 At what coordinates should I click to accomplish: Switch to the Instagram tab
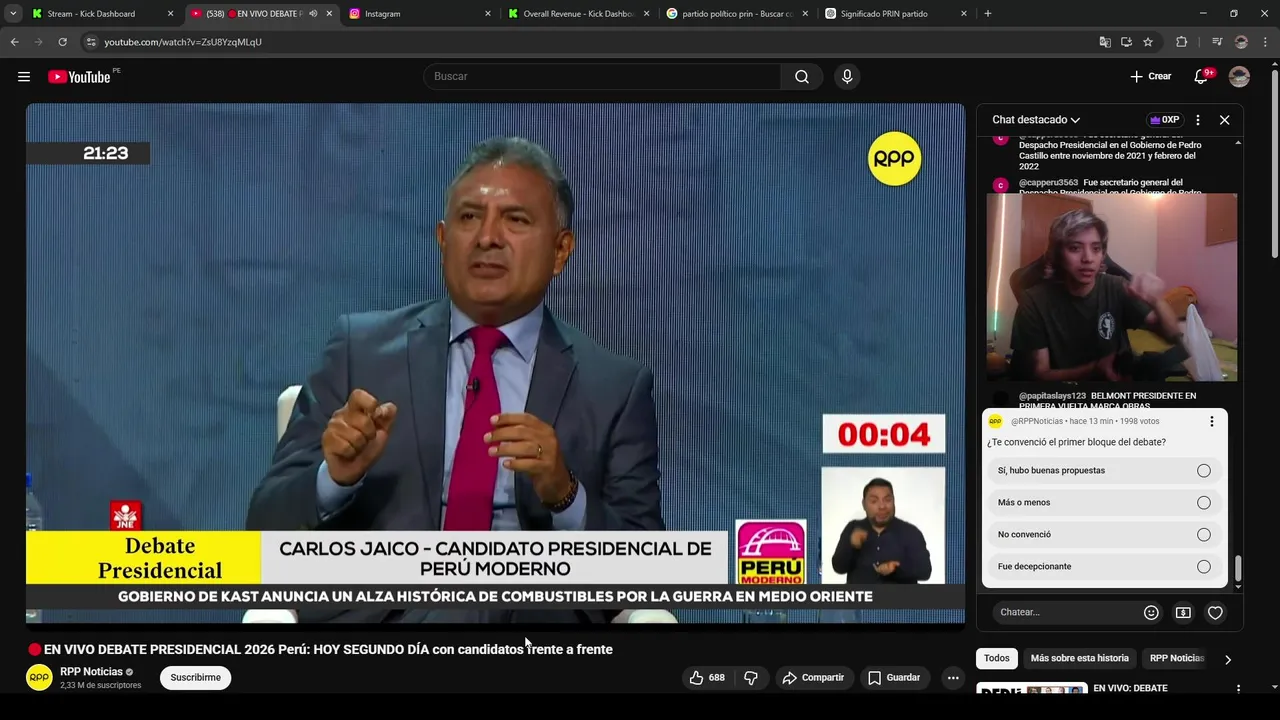pos(418,14)
